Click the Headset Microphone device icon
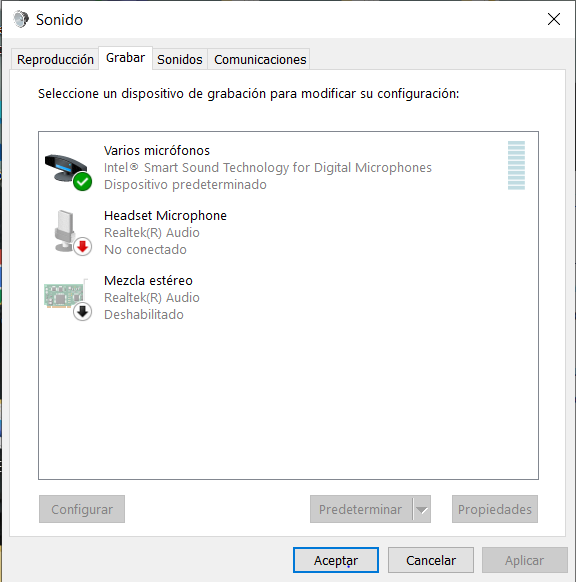Screen dimensions: 576x582 [x=66, y=231]
